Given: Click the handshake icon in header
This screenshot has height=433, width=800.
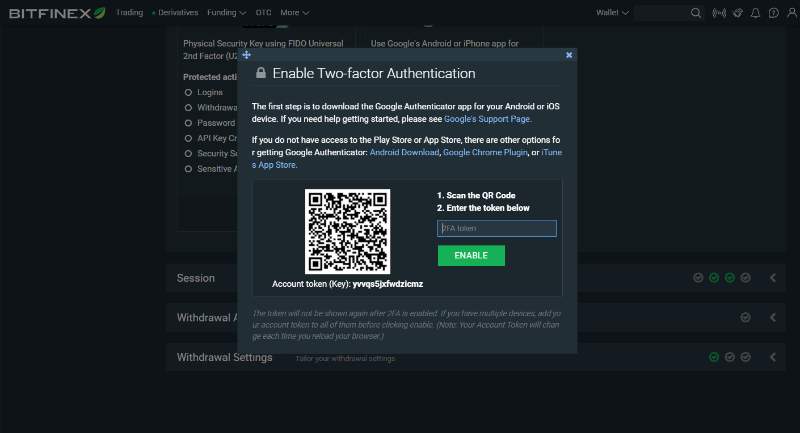Looking at the screenshot, I should (738, 13).
